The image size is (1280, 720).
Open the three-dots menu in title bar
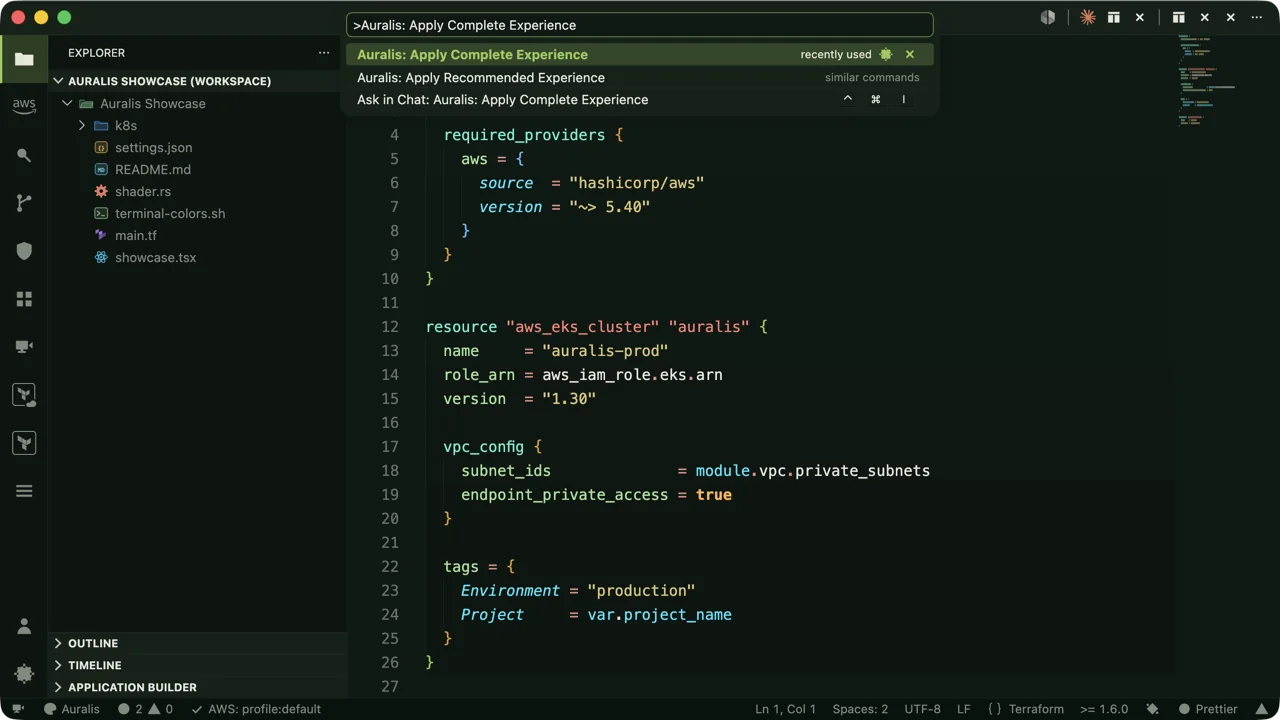1258,17
